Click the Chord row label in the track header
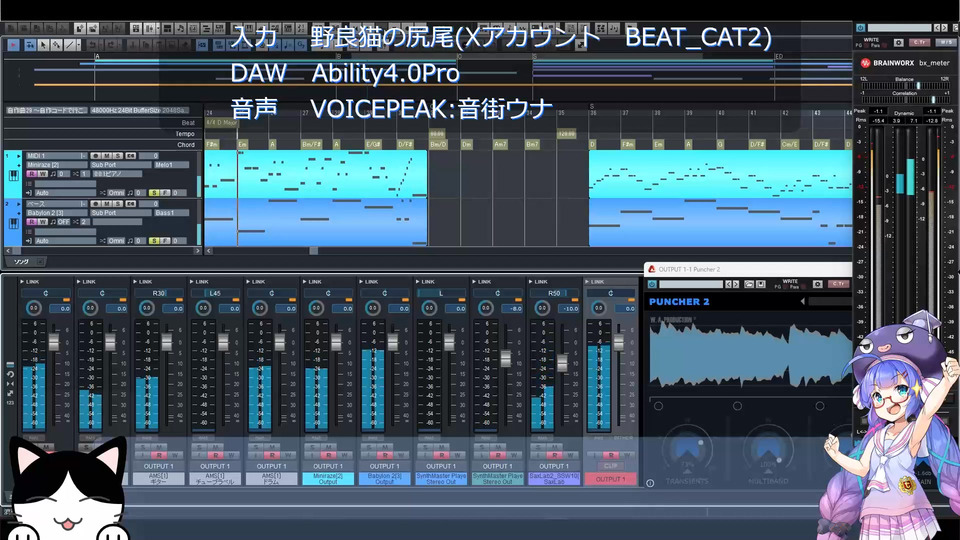The height and width of the screenshot is (540, 960). coord(186,145)
